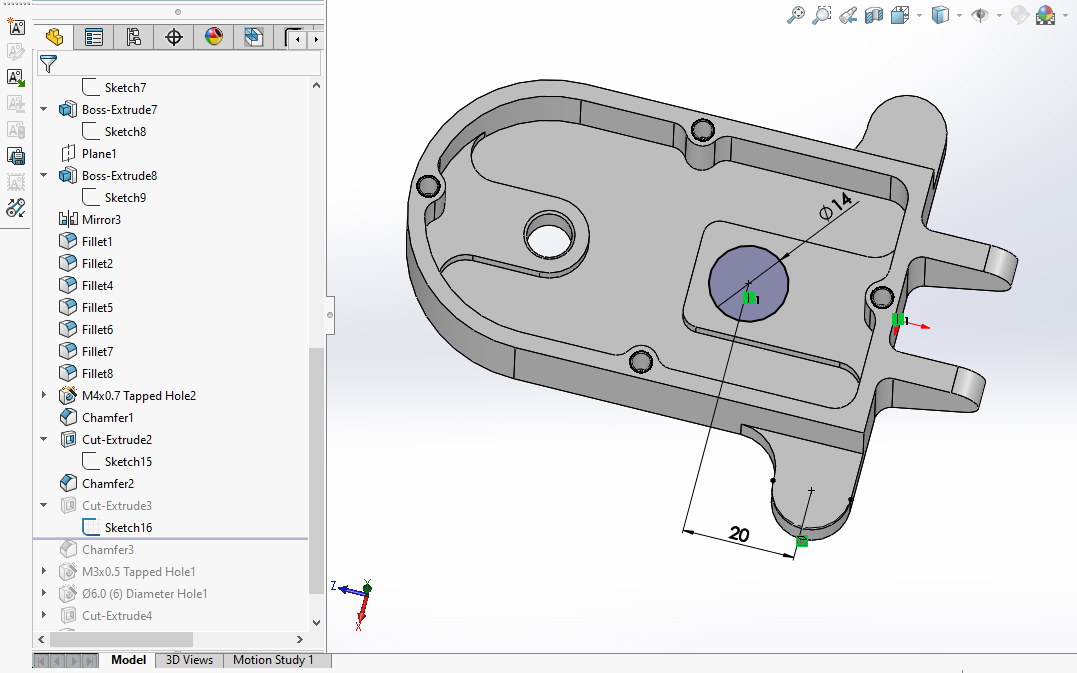1077x673 pixels.
Task: Open the Display Style dropdown arrow
Action: pos(959,15)
